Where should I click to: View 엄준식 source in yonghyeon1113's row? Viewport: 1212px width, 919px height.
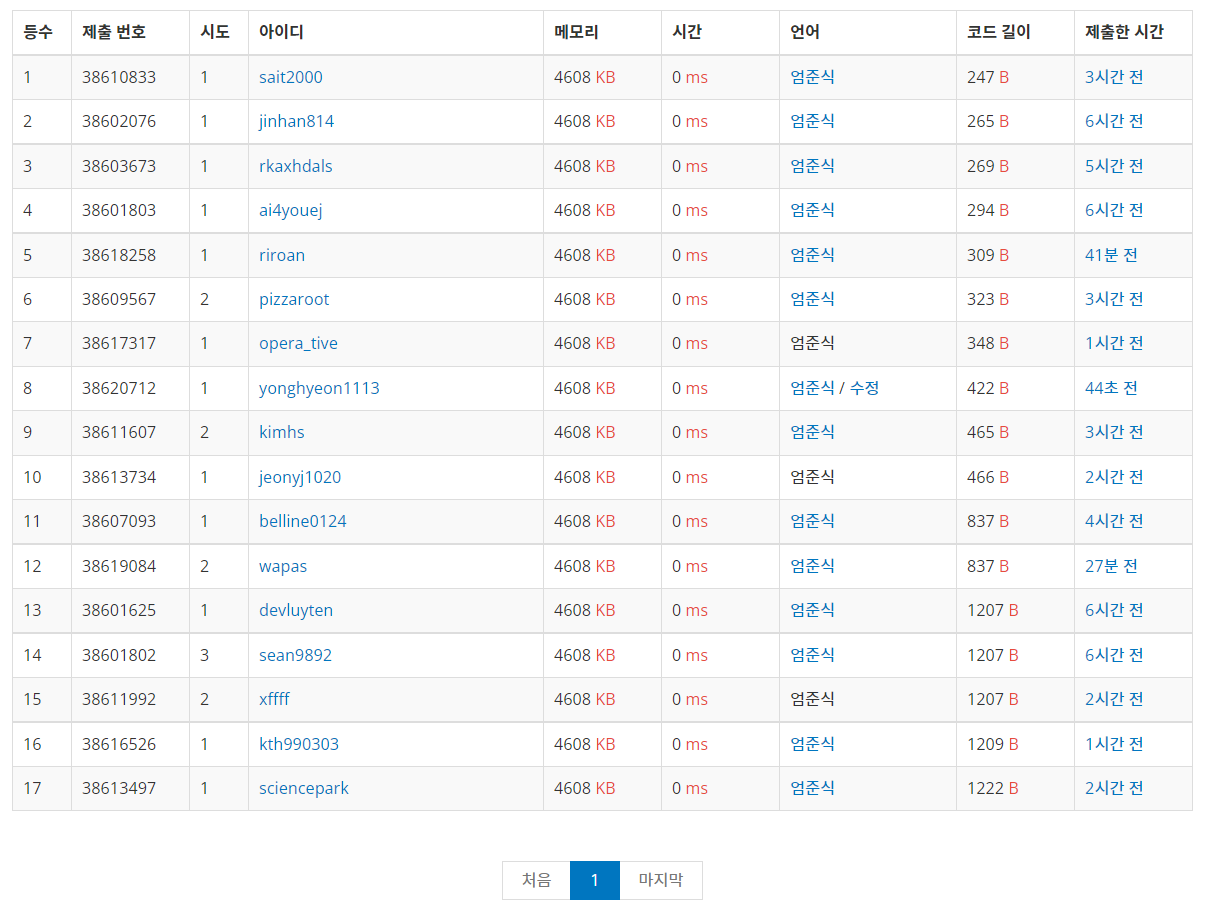point(812,388)
